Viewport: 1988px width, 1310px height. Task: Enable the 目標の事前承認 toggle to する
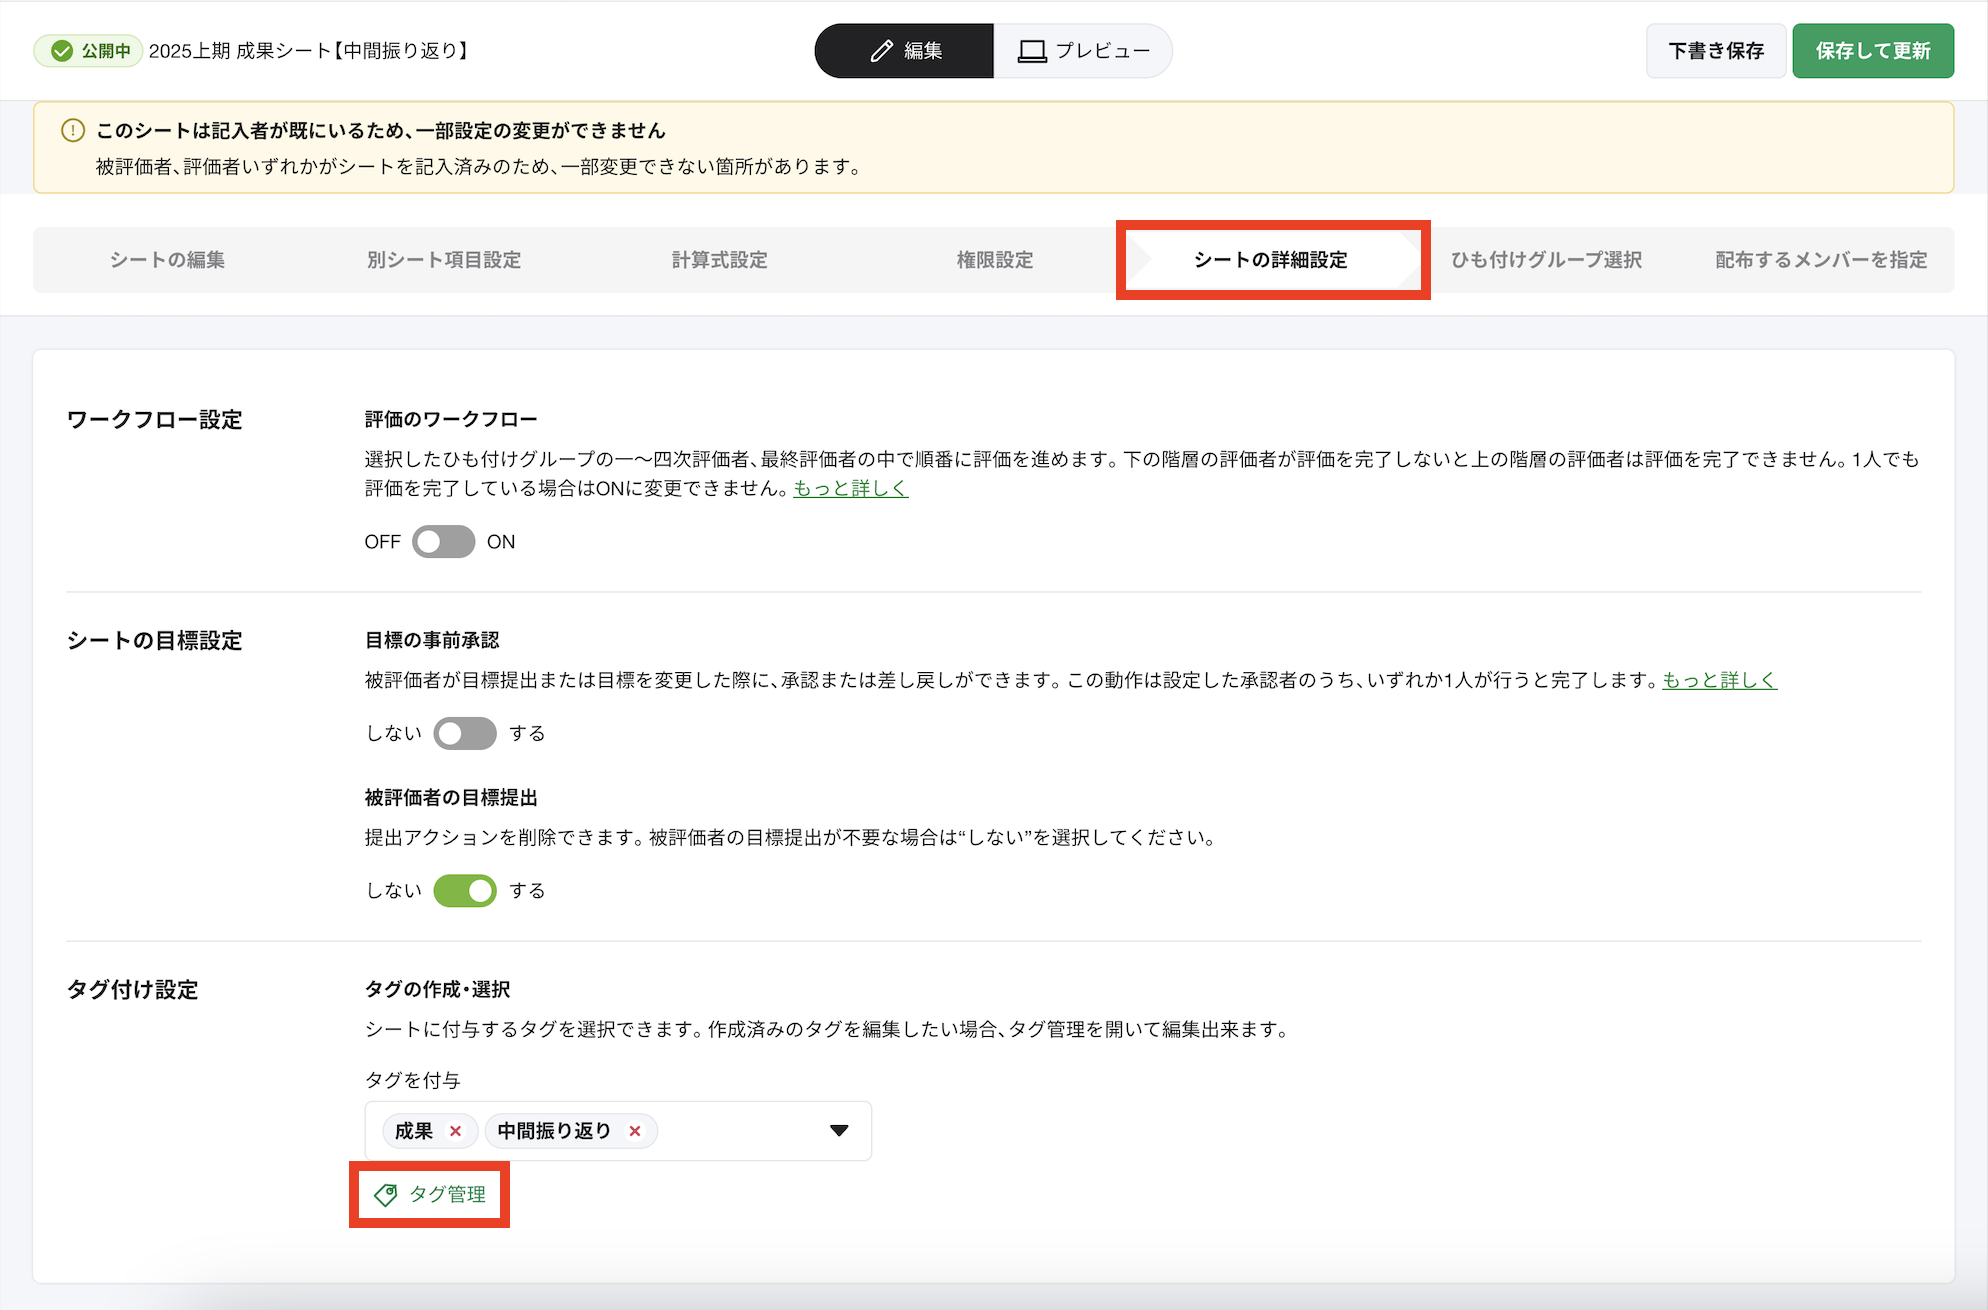pos(464,733)
